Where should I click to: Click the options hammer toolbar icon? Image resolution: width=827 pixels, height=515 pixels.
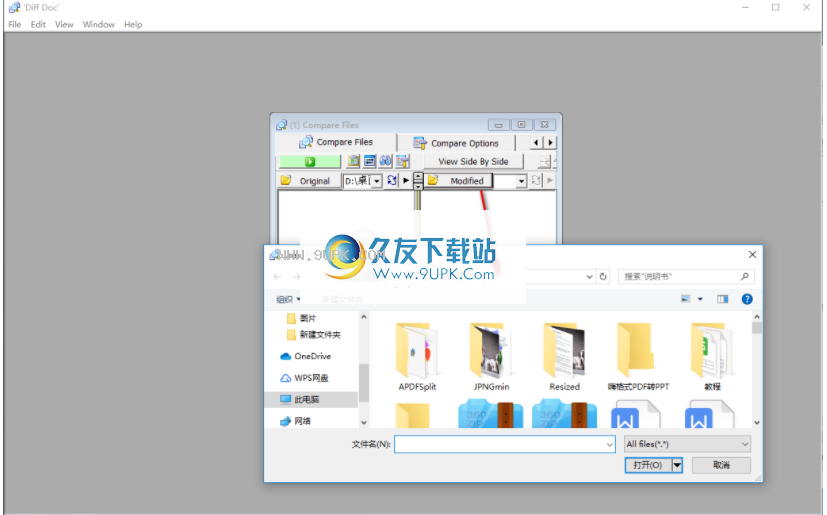[403, 161]
